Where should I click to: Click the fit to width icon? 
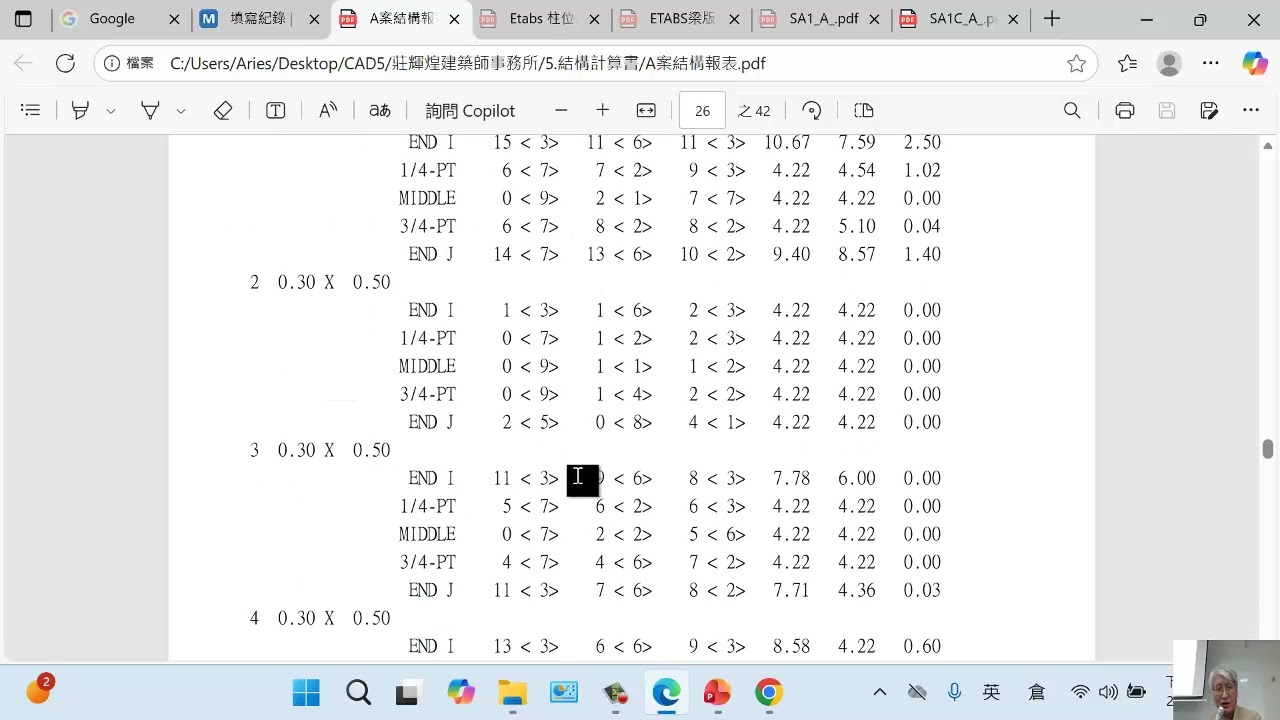point(646,111)
